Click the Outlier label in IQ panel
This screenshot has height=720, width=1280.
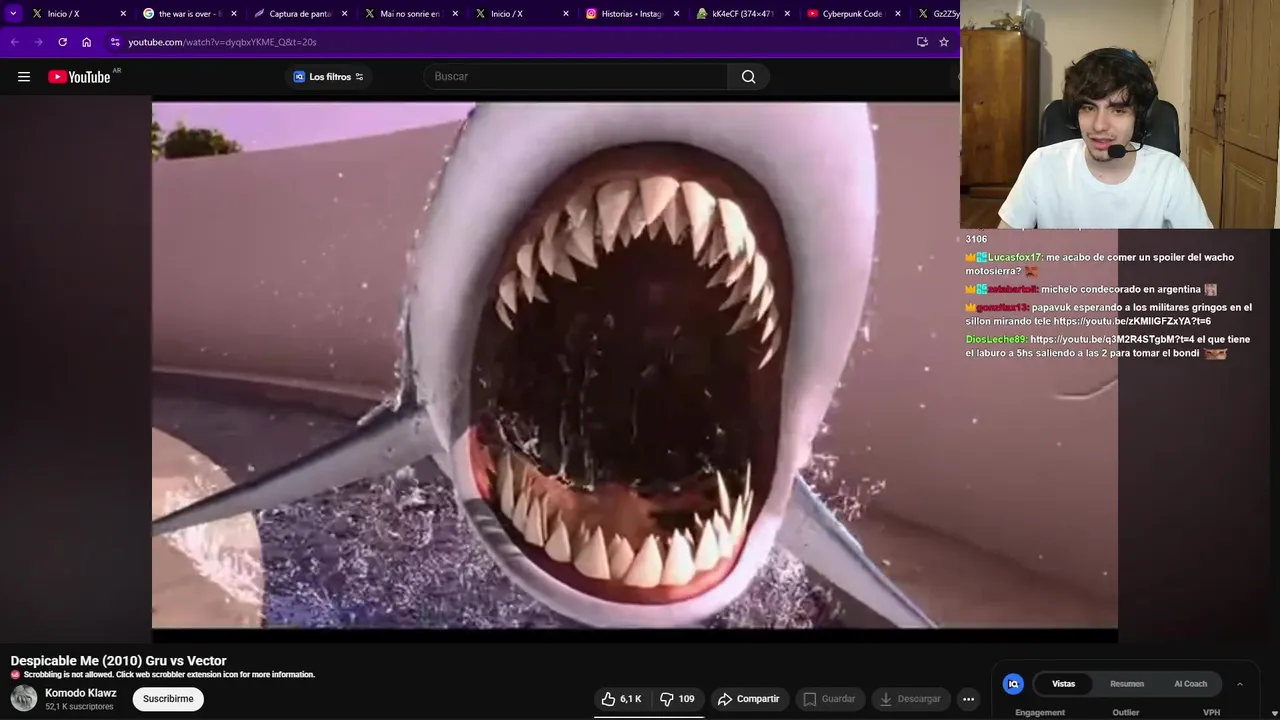(x=1126, y=713)
